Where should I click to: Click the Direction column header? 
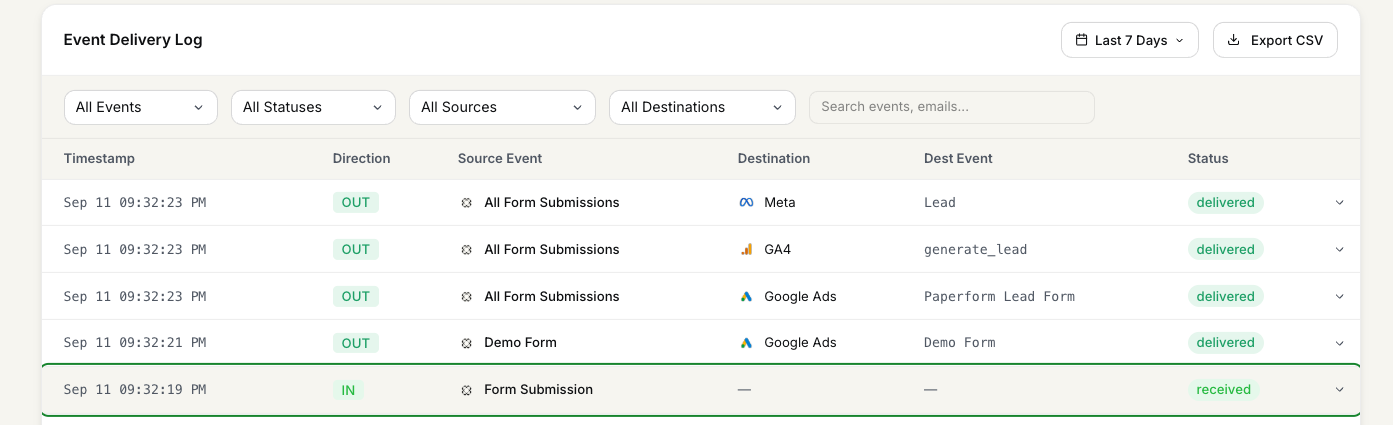coord(362,158)
